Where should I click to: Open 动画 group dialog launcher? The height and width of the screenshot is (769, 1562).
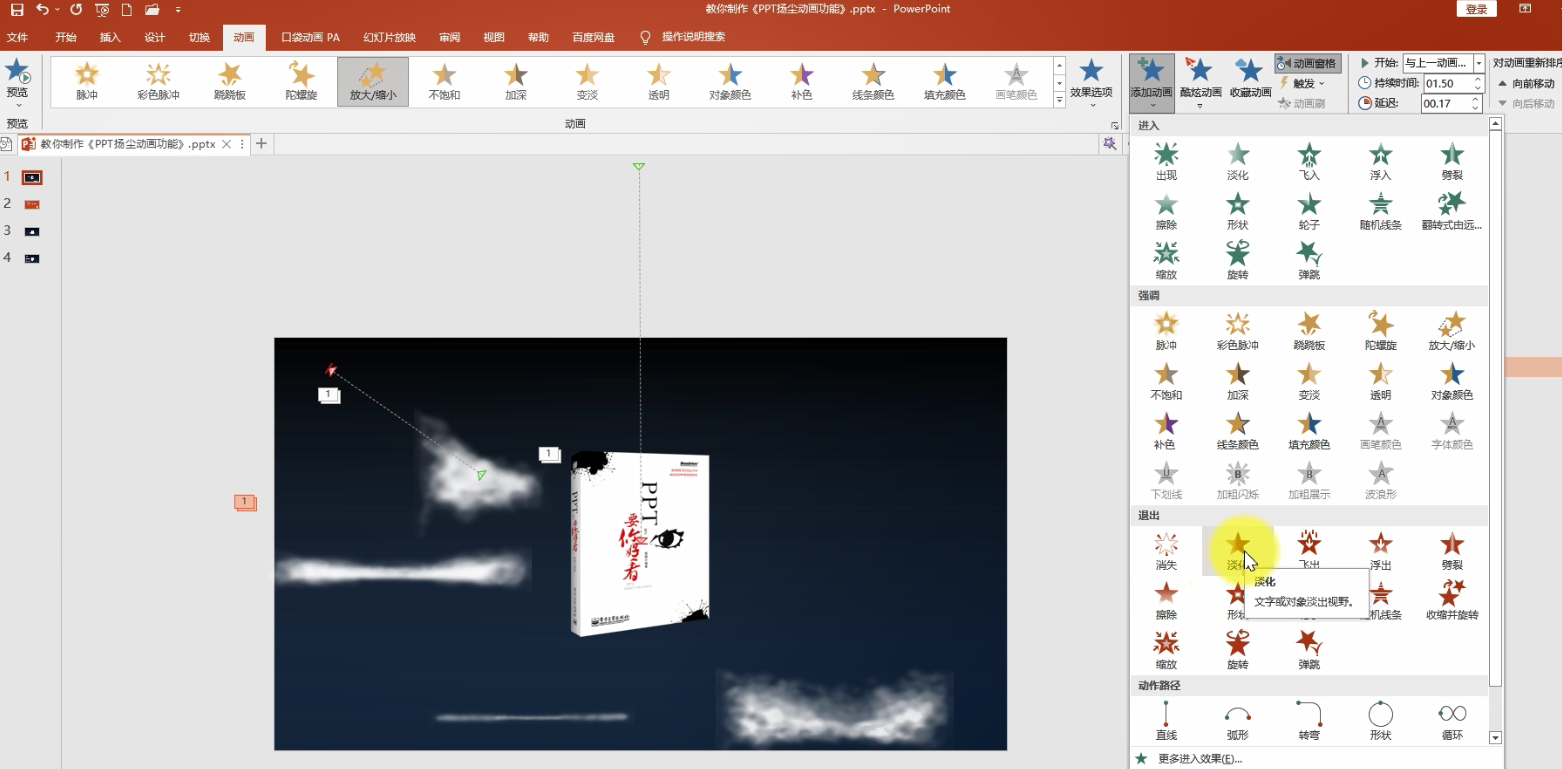tap(1115, 125)
